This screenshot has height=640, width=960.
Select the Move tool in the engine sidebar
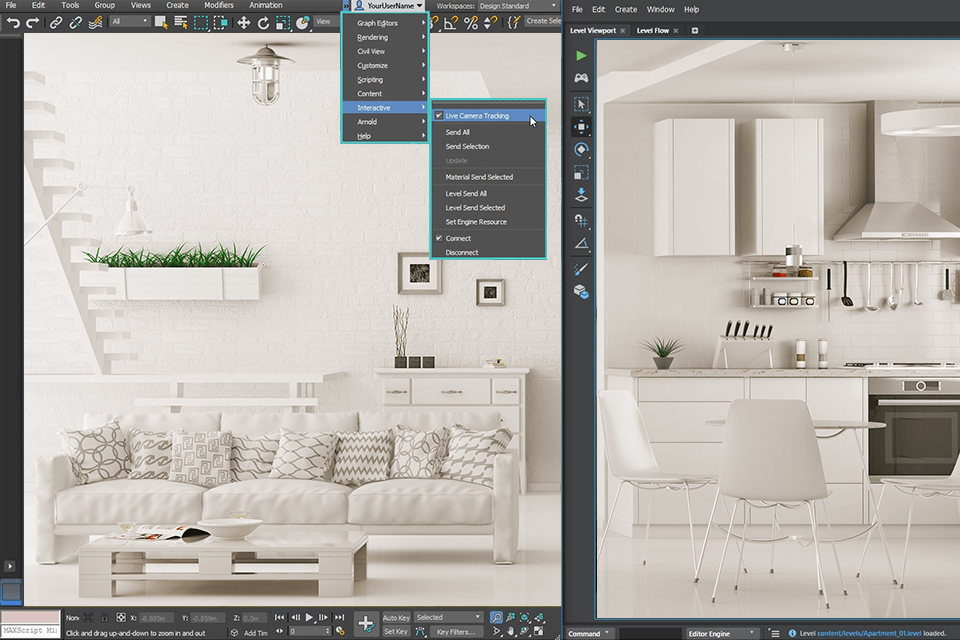[583, 127]
